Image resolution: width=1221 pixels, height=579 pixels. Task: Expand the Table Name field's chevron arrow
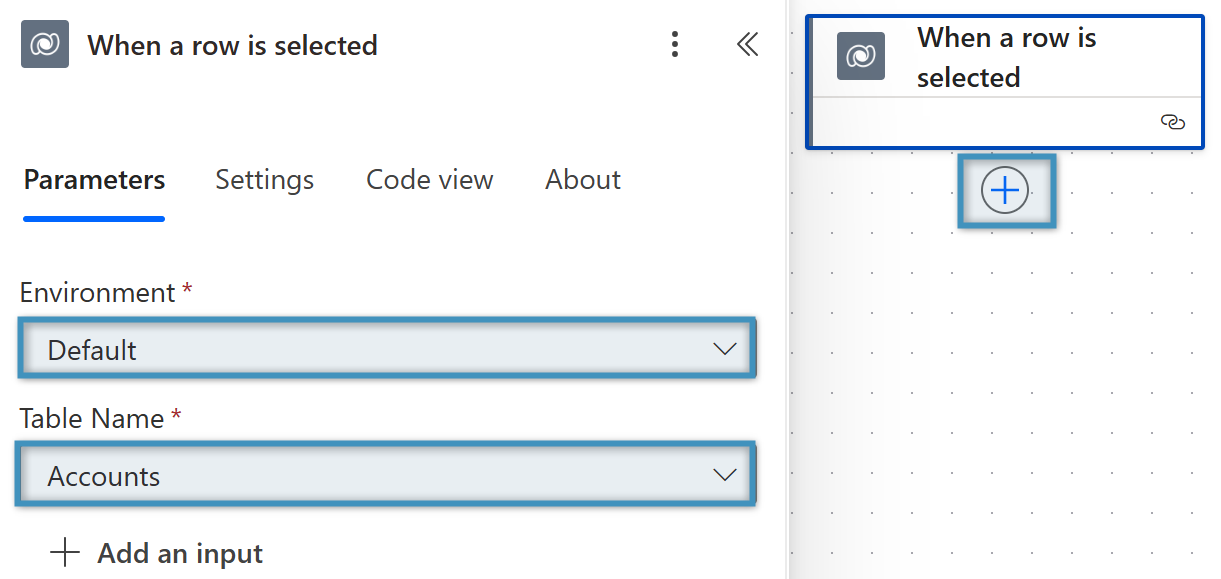[x=725, y=475]
